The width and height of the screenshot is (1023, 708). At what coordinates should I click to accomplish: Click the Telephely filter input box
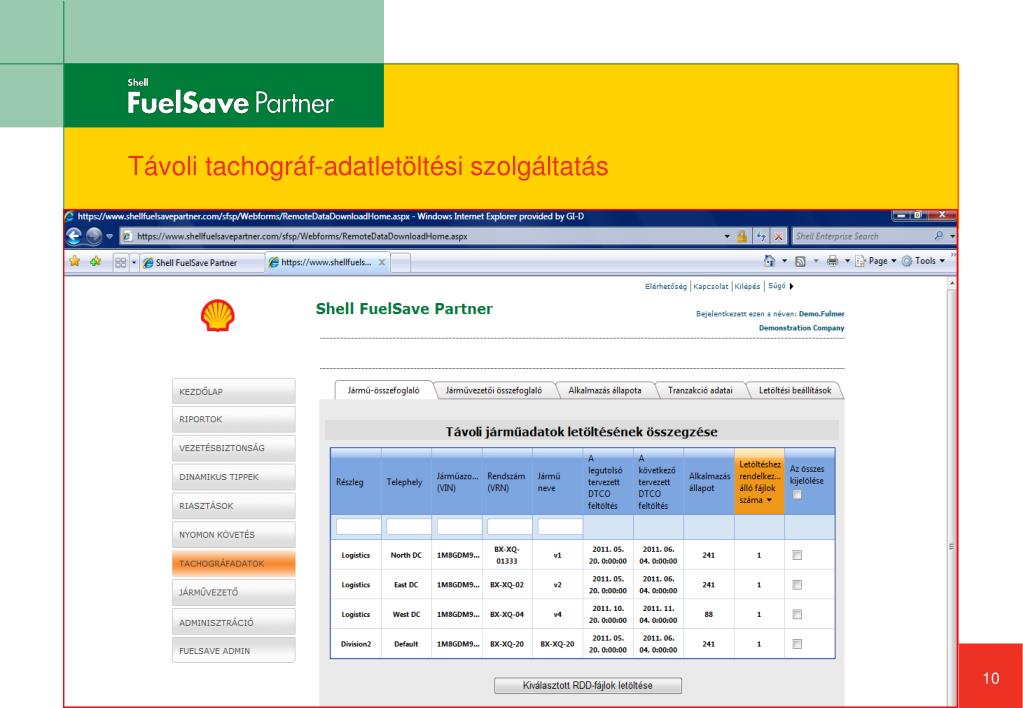tap(408, 527)
